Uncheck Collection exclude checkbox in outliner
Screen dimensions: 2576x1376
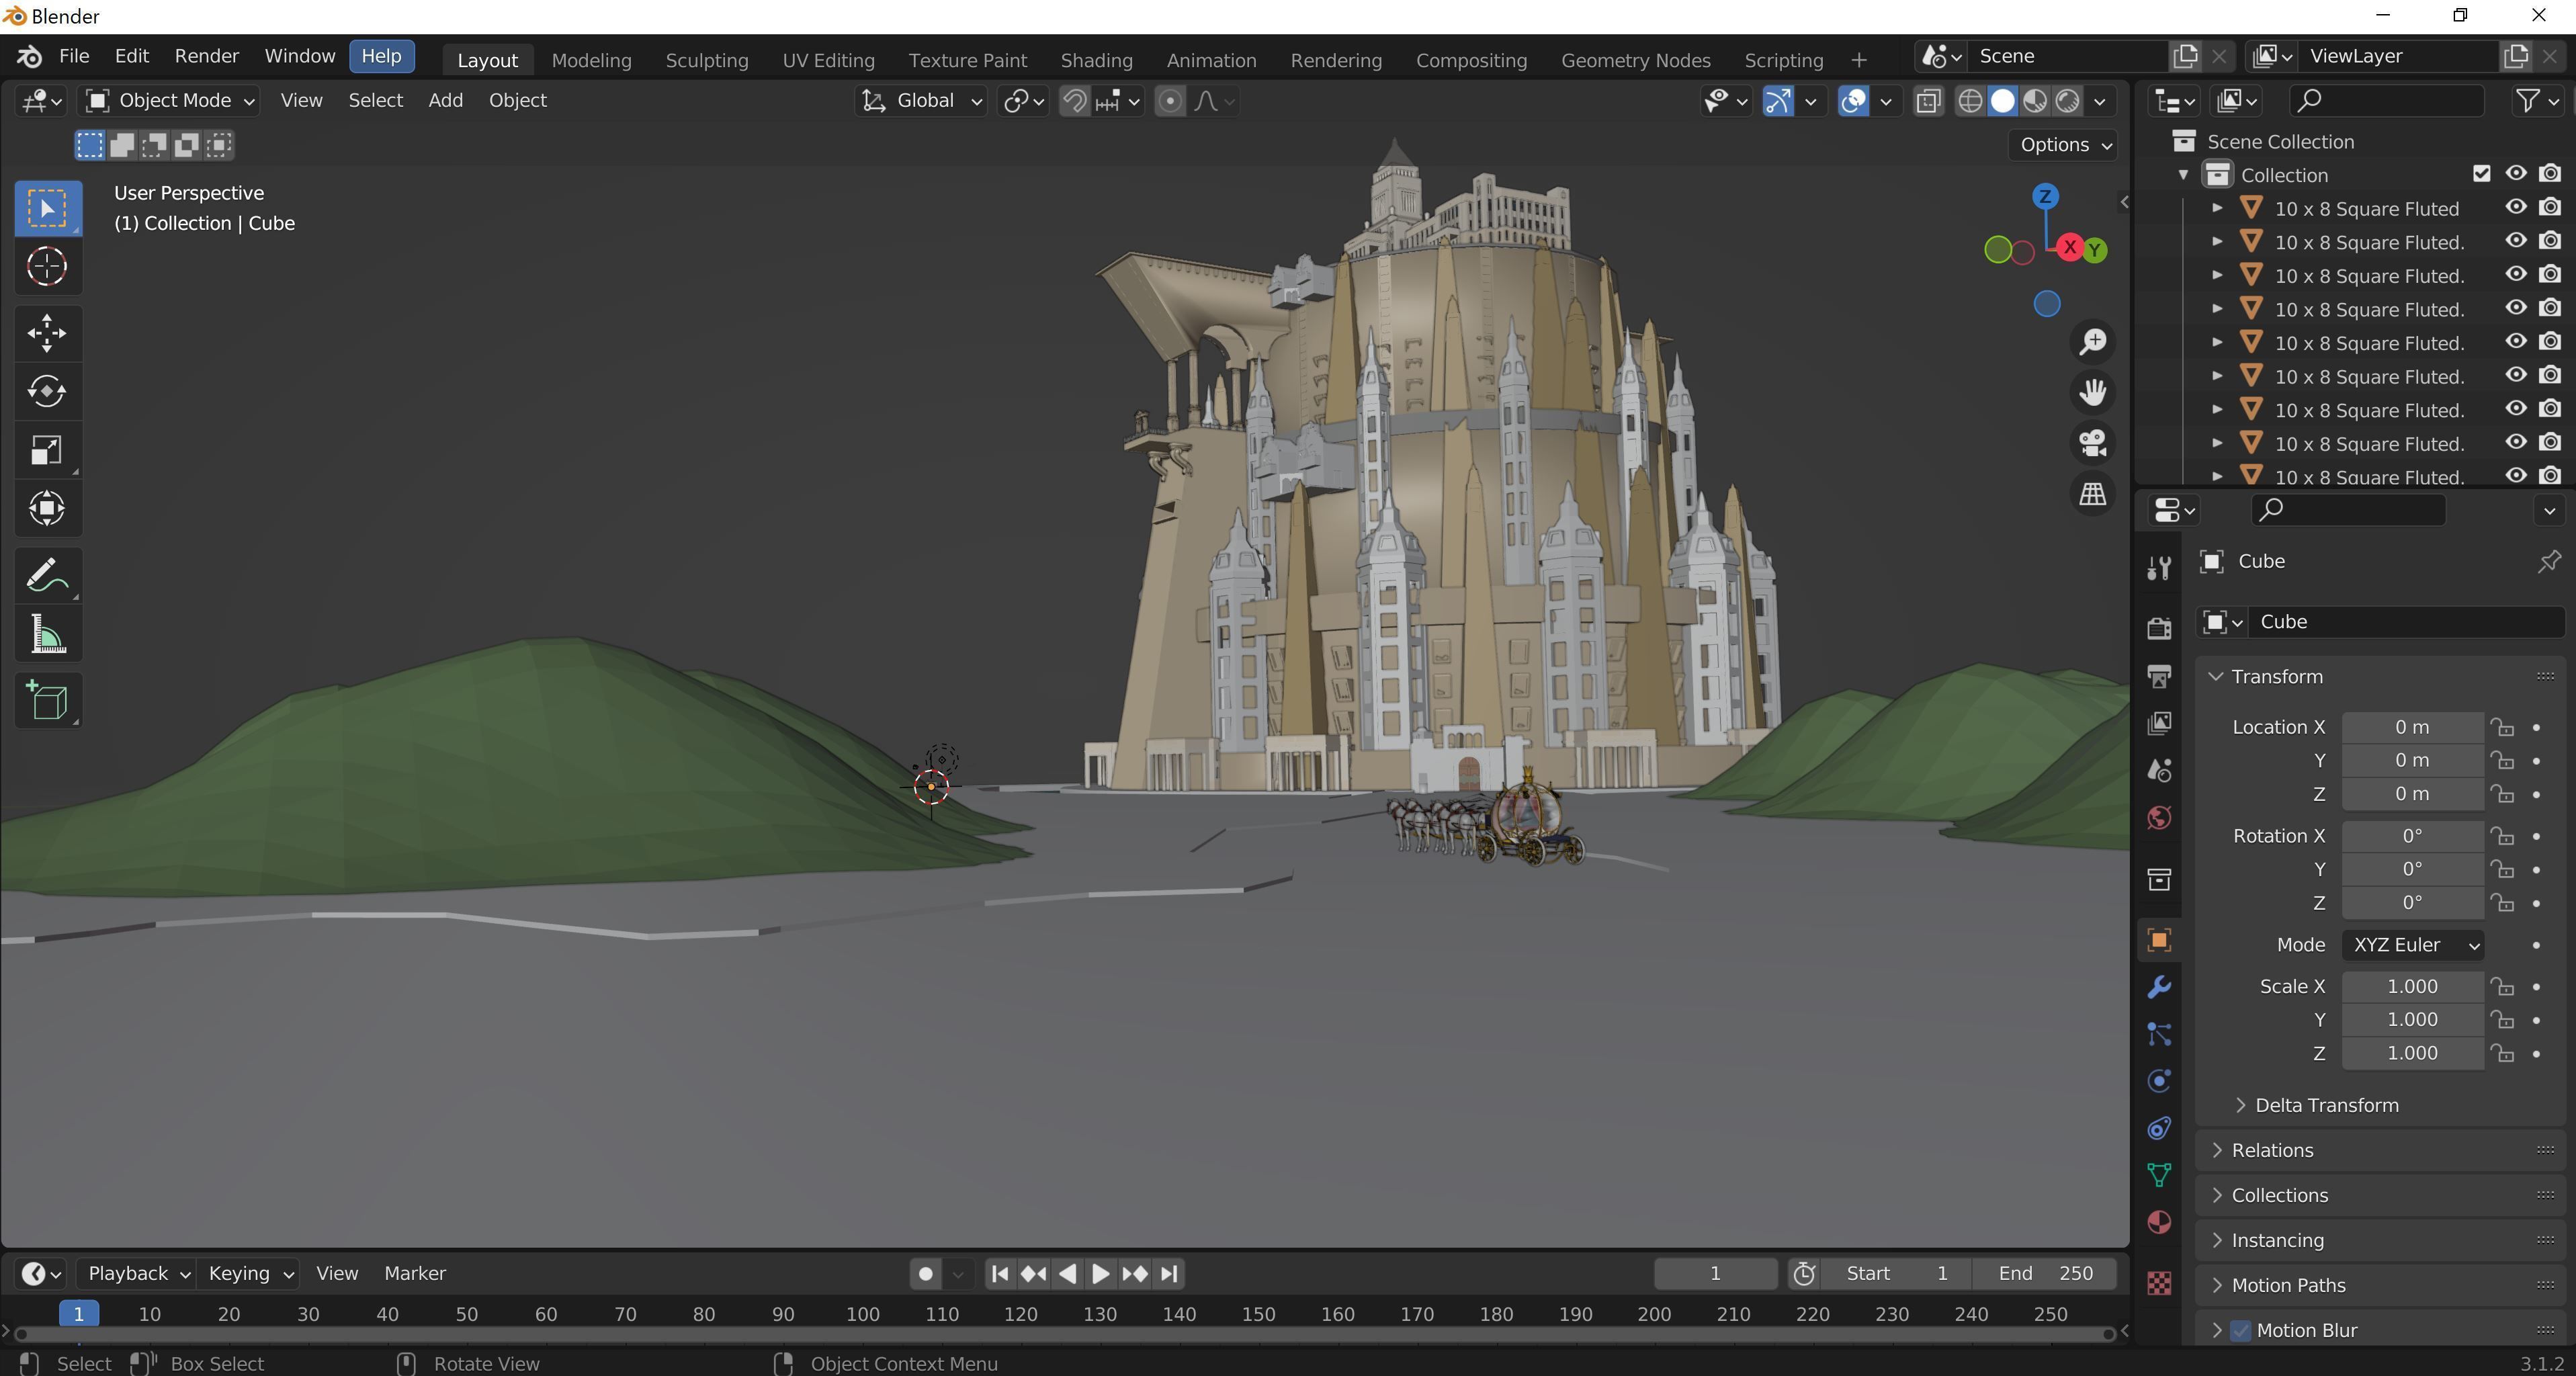click(x=2481, y=174)
